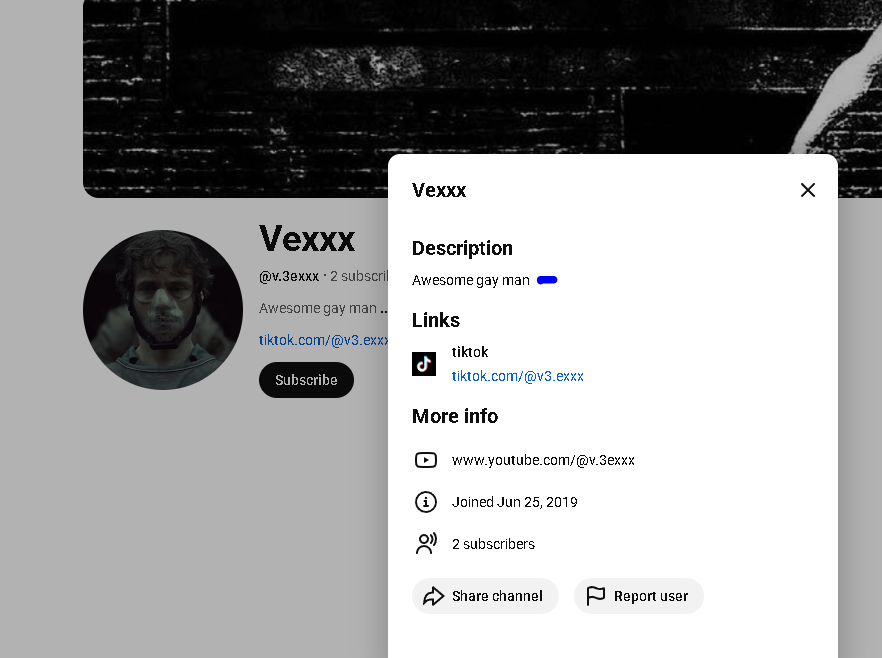This screenshot has width=882, height=658.
Task: Click the share arrow icon
Action: tap(433, 596)
